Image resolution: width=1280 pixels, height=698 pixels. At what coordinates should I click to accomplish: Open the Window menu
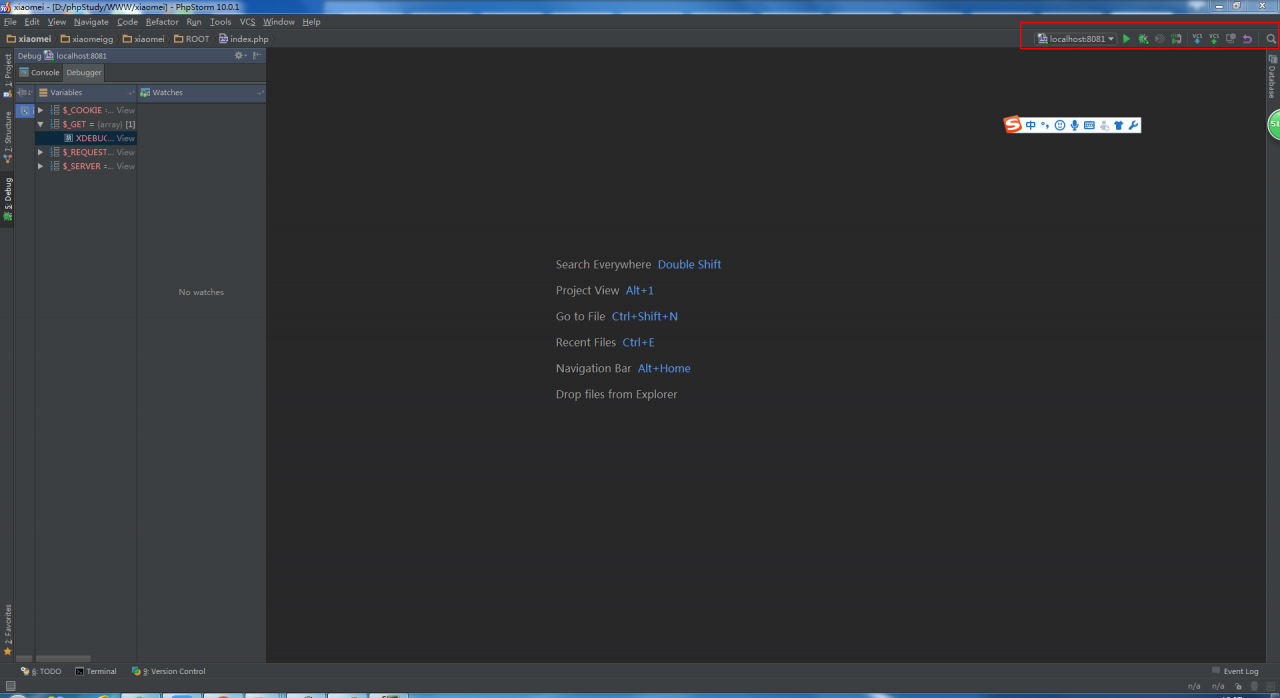pyautogui.click(x=279, y=21)
